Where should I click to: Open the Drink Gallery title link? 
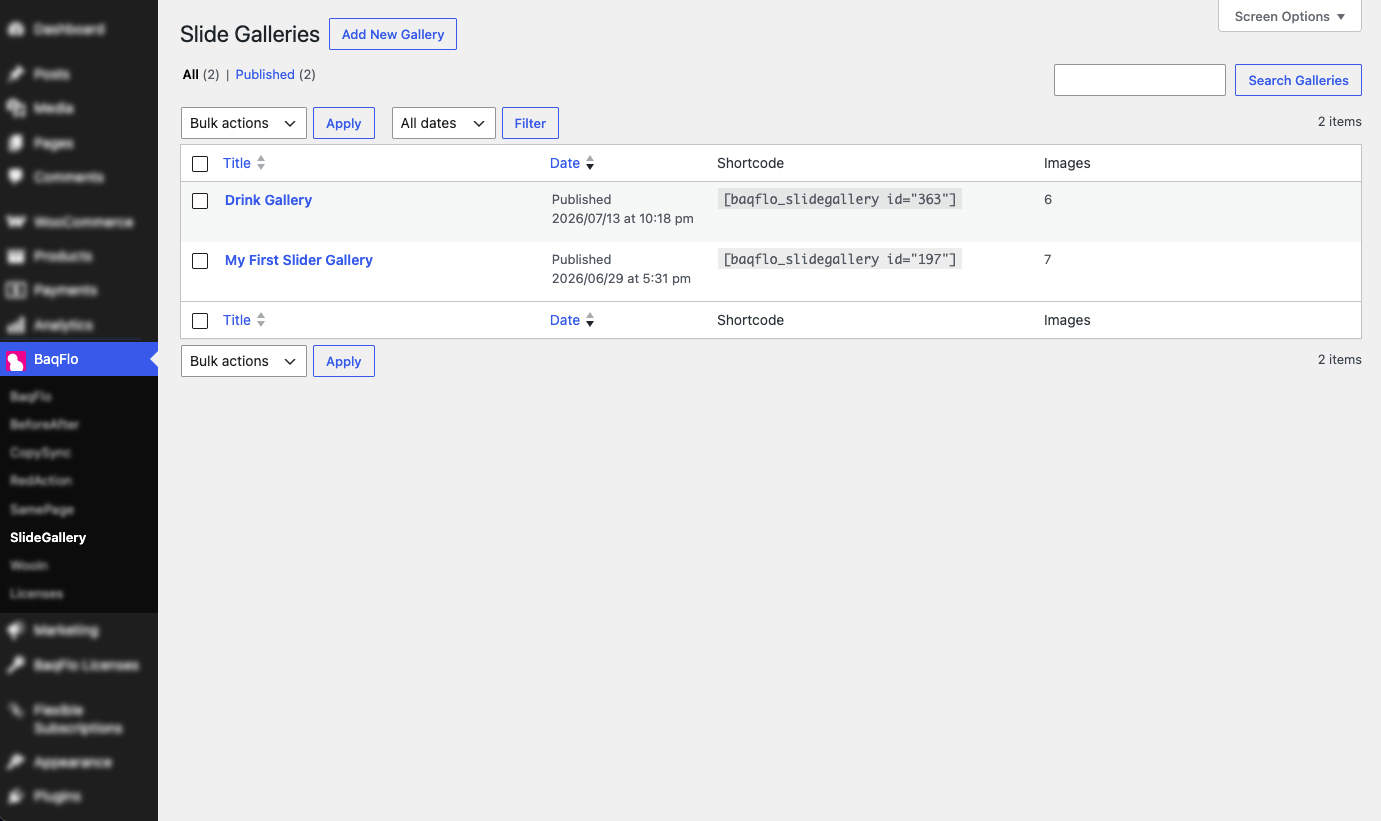[x=268, y=200]
